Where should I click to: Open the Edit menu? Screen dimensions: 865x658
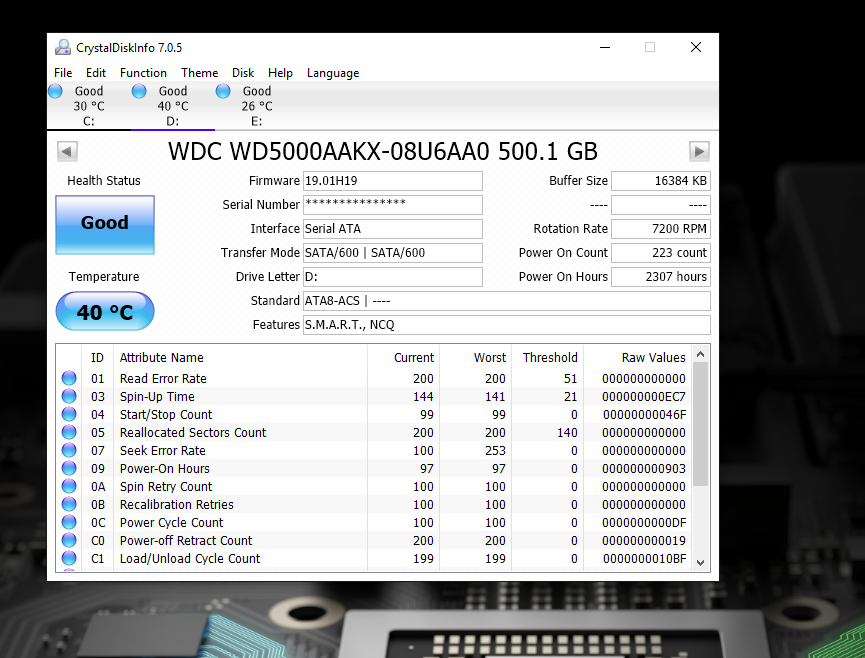coord(95,72)
